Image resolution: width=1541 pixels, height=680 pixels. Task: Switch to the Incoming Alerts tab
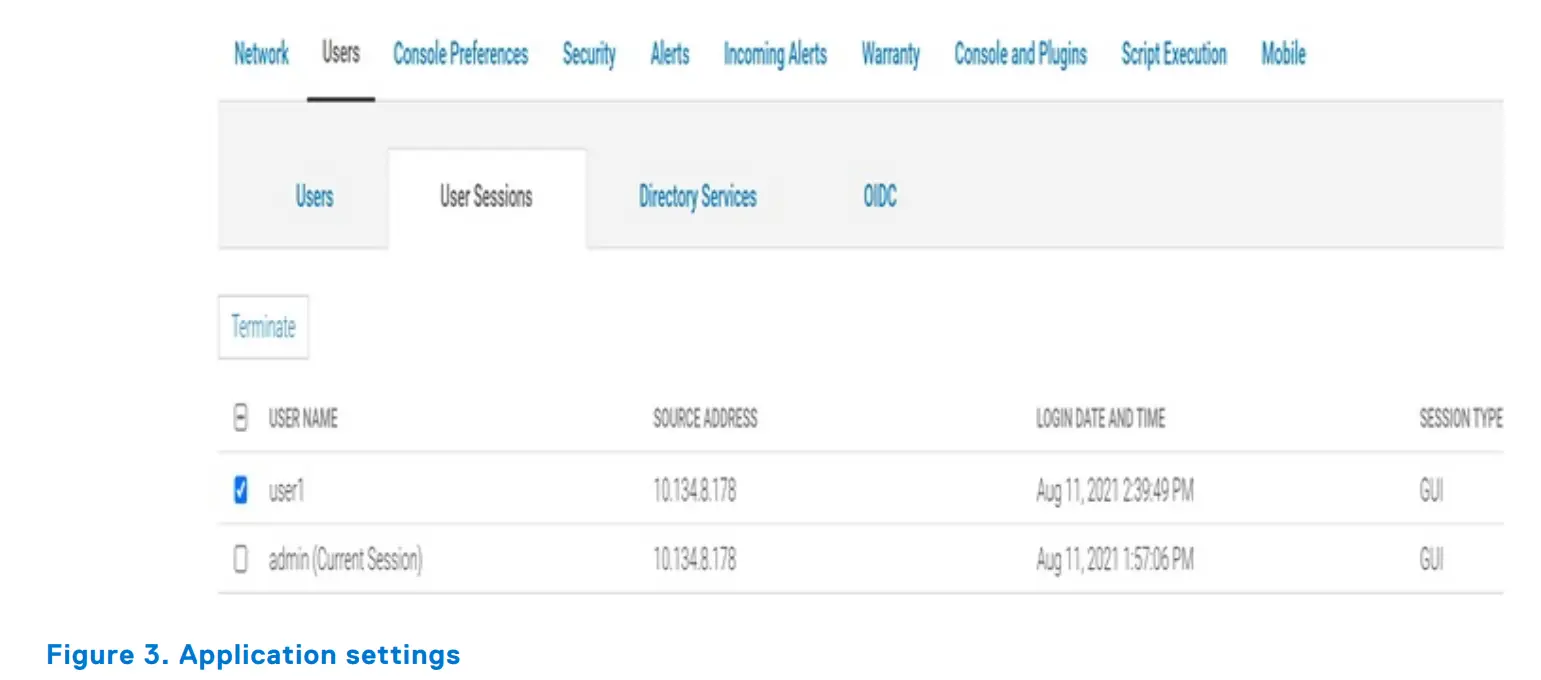[774, 55]
